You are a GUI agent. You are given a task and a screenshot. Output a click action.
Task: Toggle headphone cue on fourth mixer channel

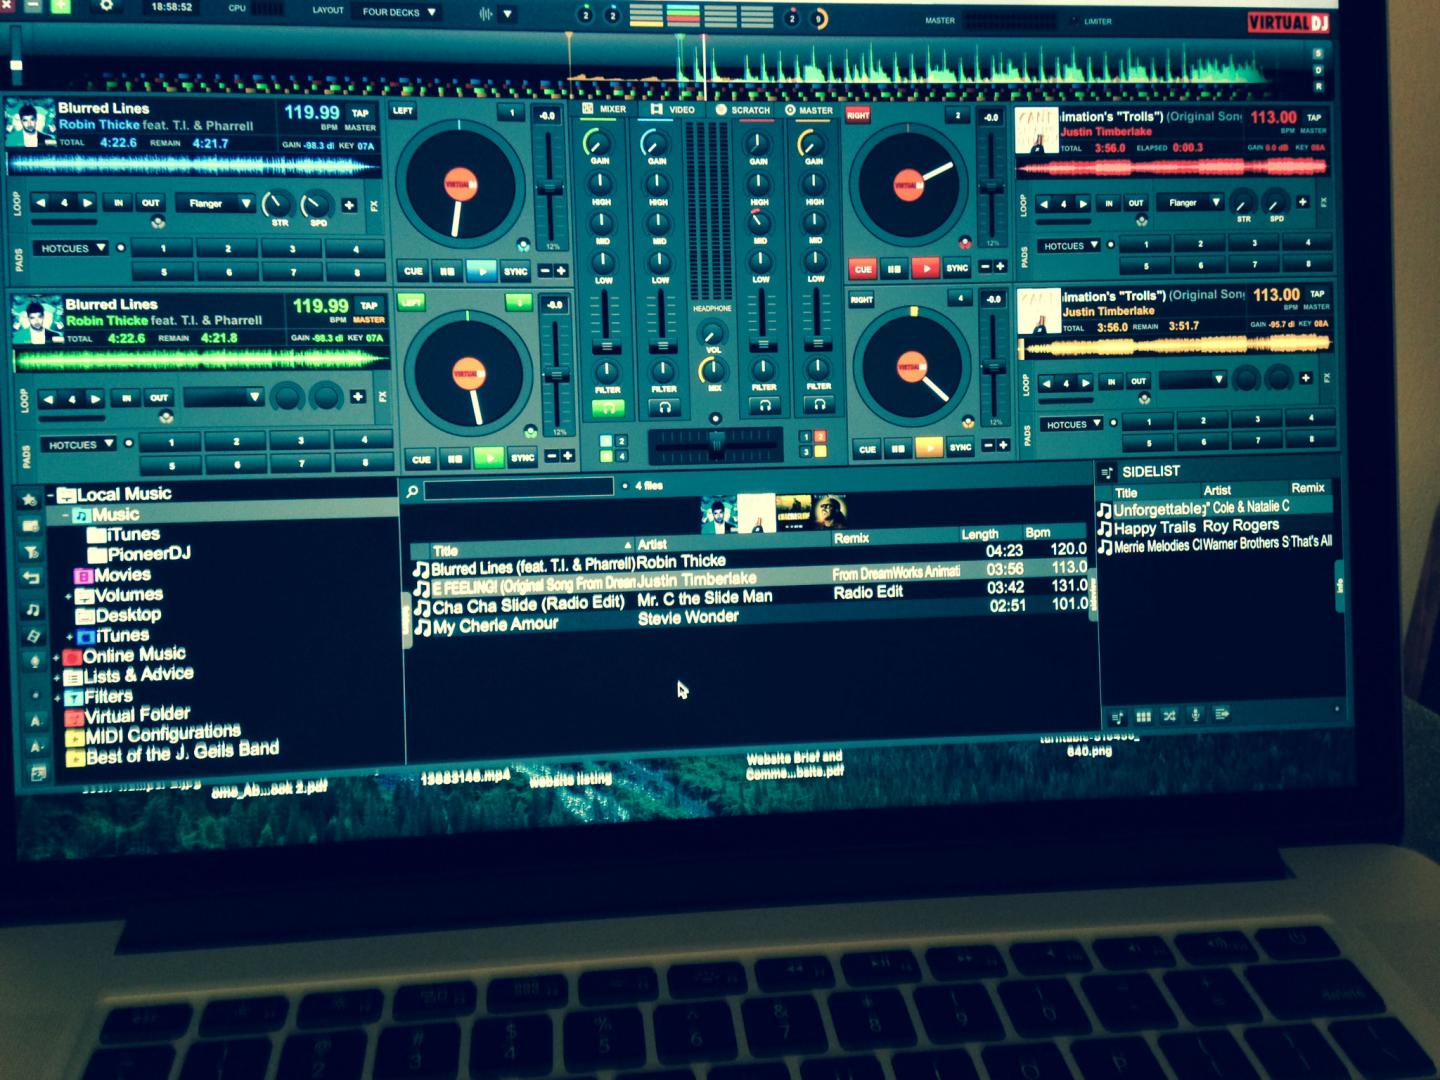point(818,404)
